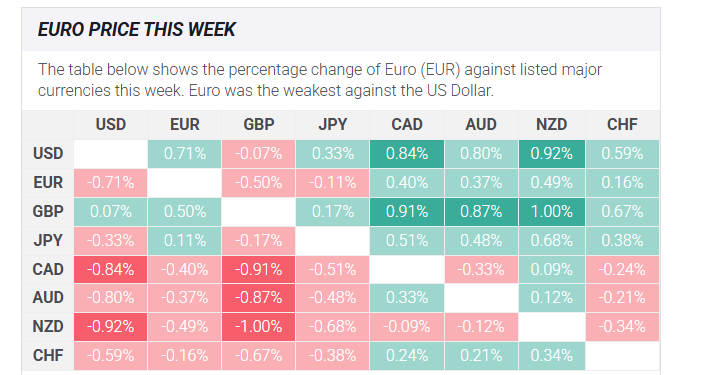Screen dimensions: 704x375
Task: Select the 0.09% cell in CAD row
Action: click(552, 269)
